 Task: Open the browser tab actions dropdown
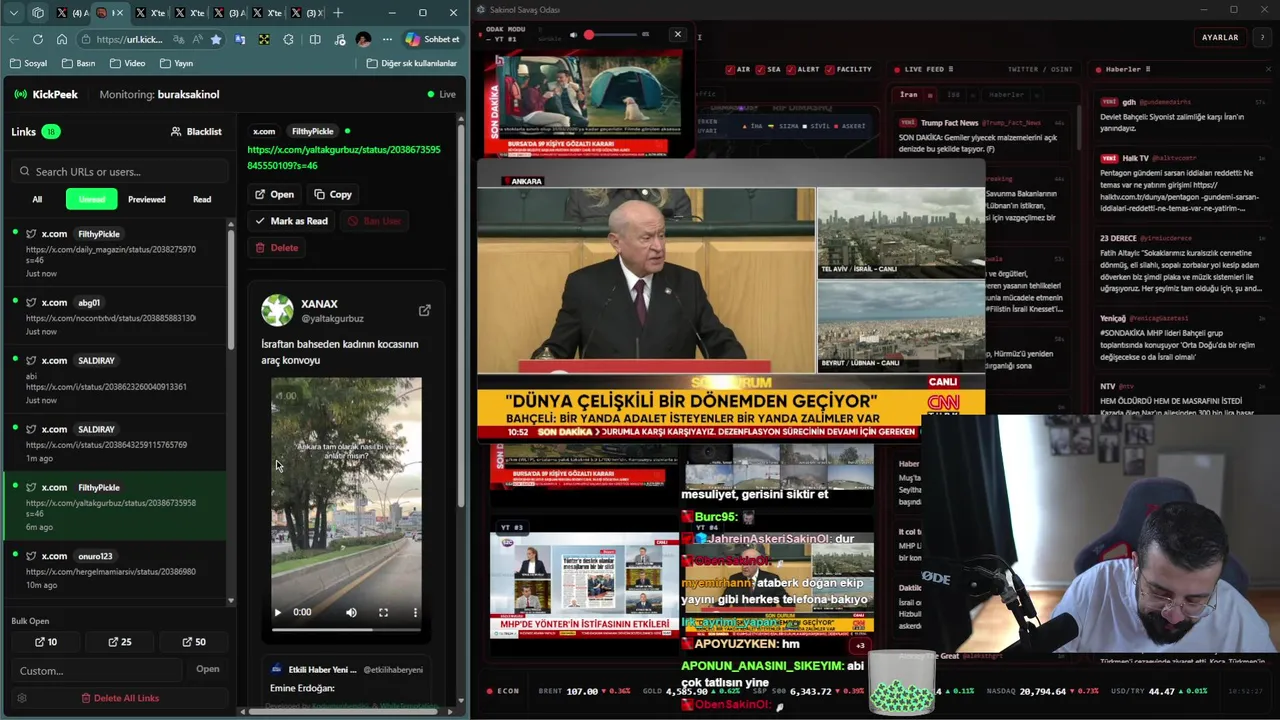14,13
